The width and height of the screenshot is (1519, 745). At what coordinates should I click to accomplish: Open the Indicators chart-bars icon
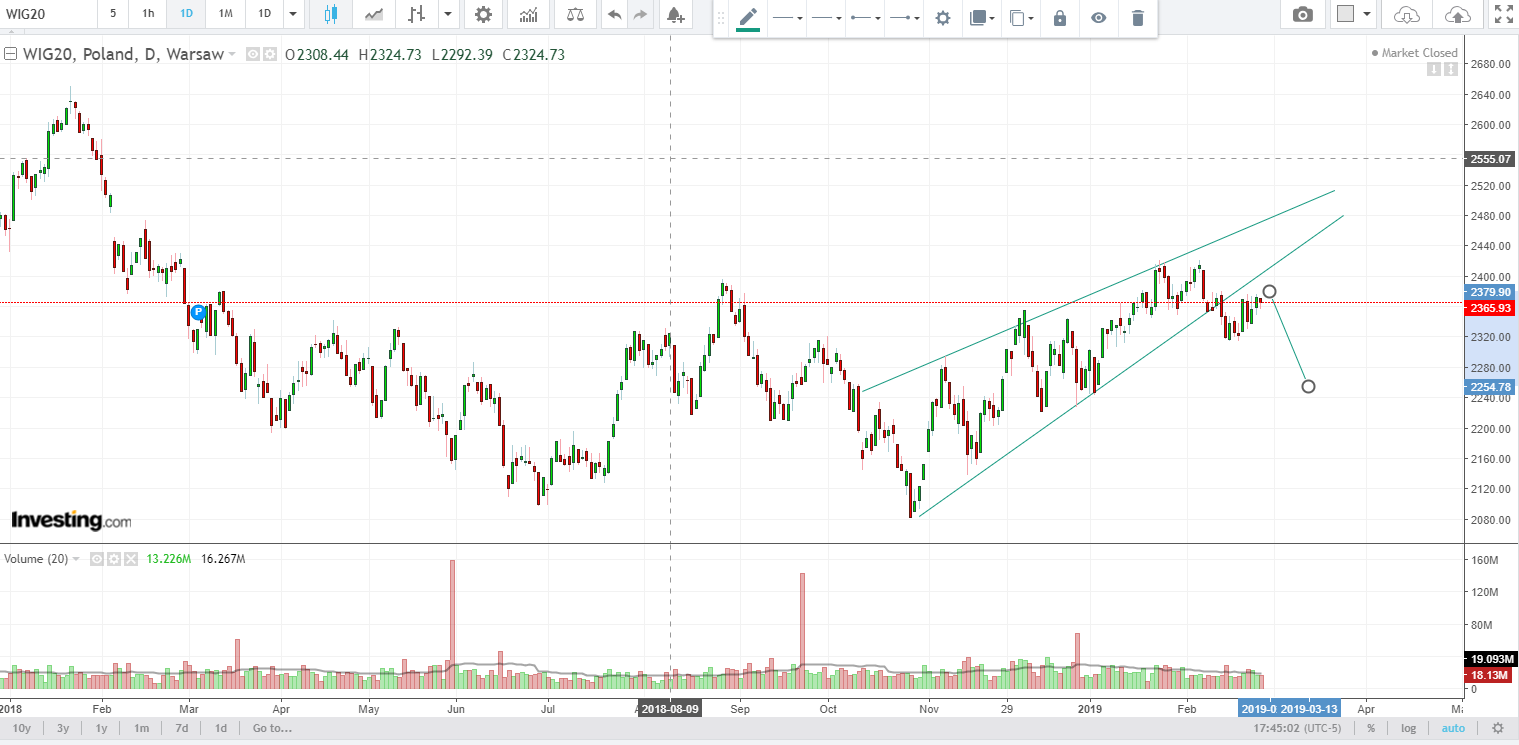[528, 14]
